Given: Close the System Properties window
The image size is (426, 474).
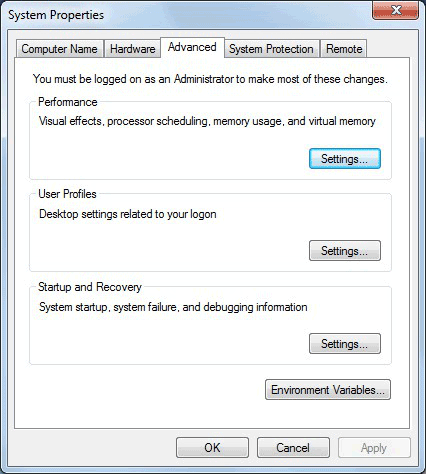Looking at the screenshot, I should coord(395,11).
